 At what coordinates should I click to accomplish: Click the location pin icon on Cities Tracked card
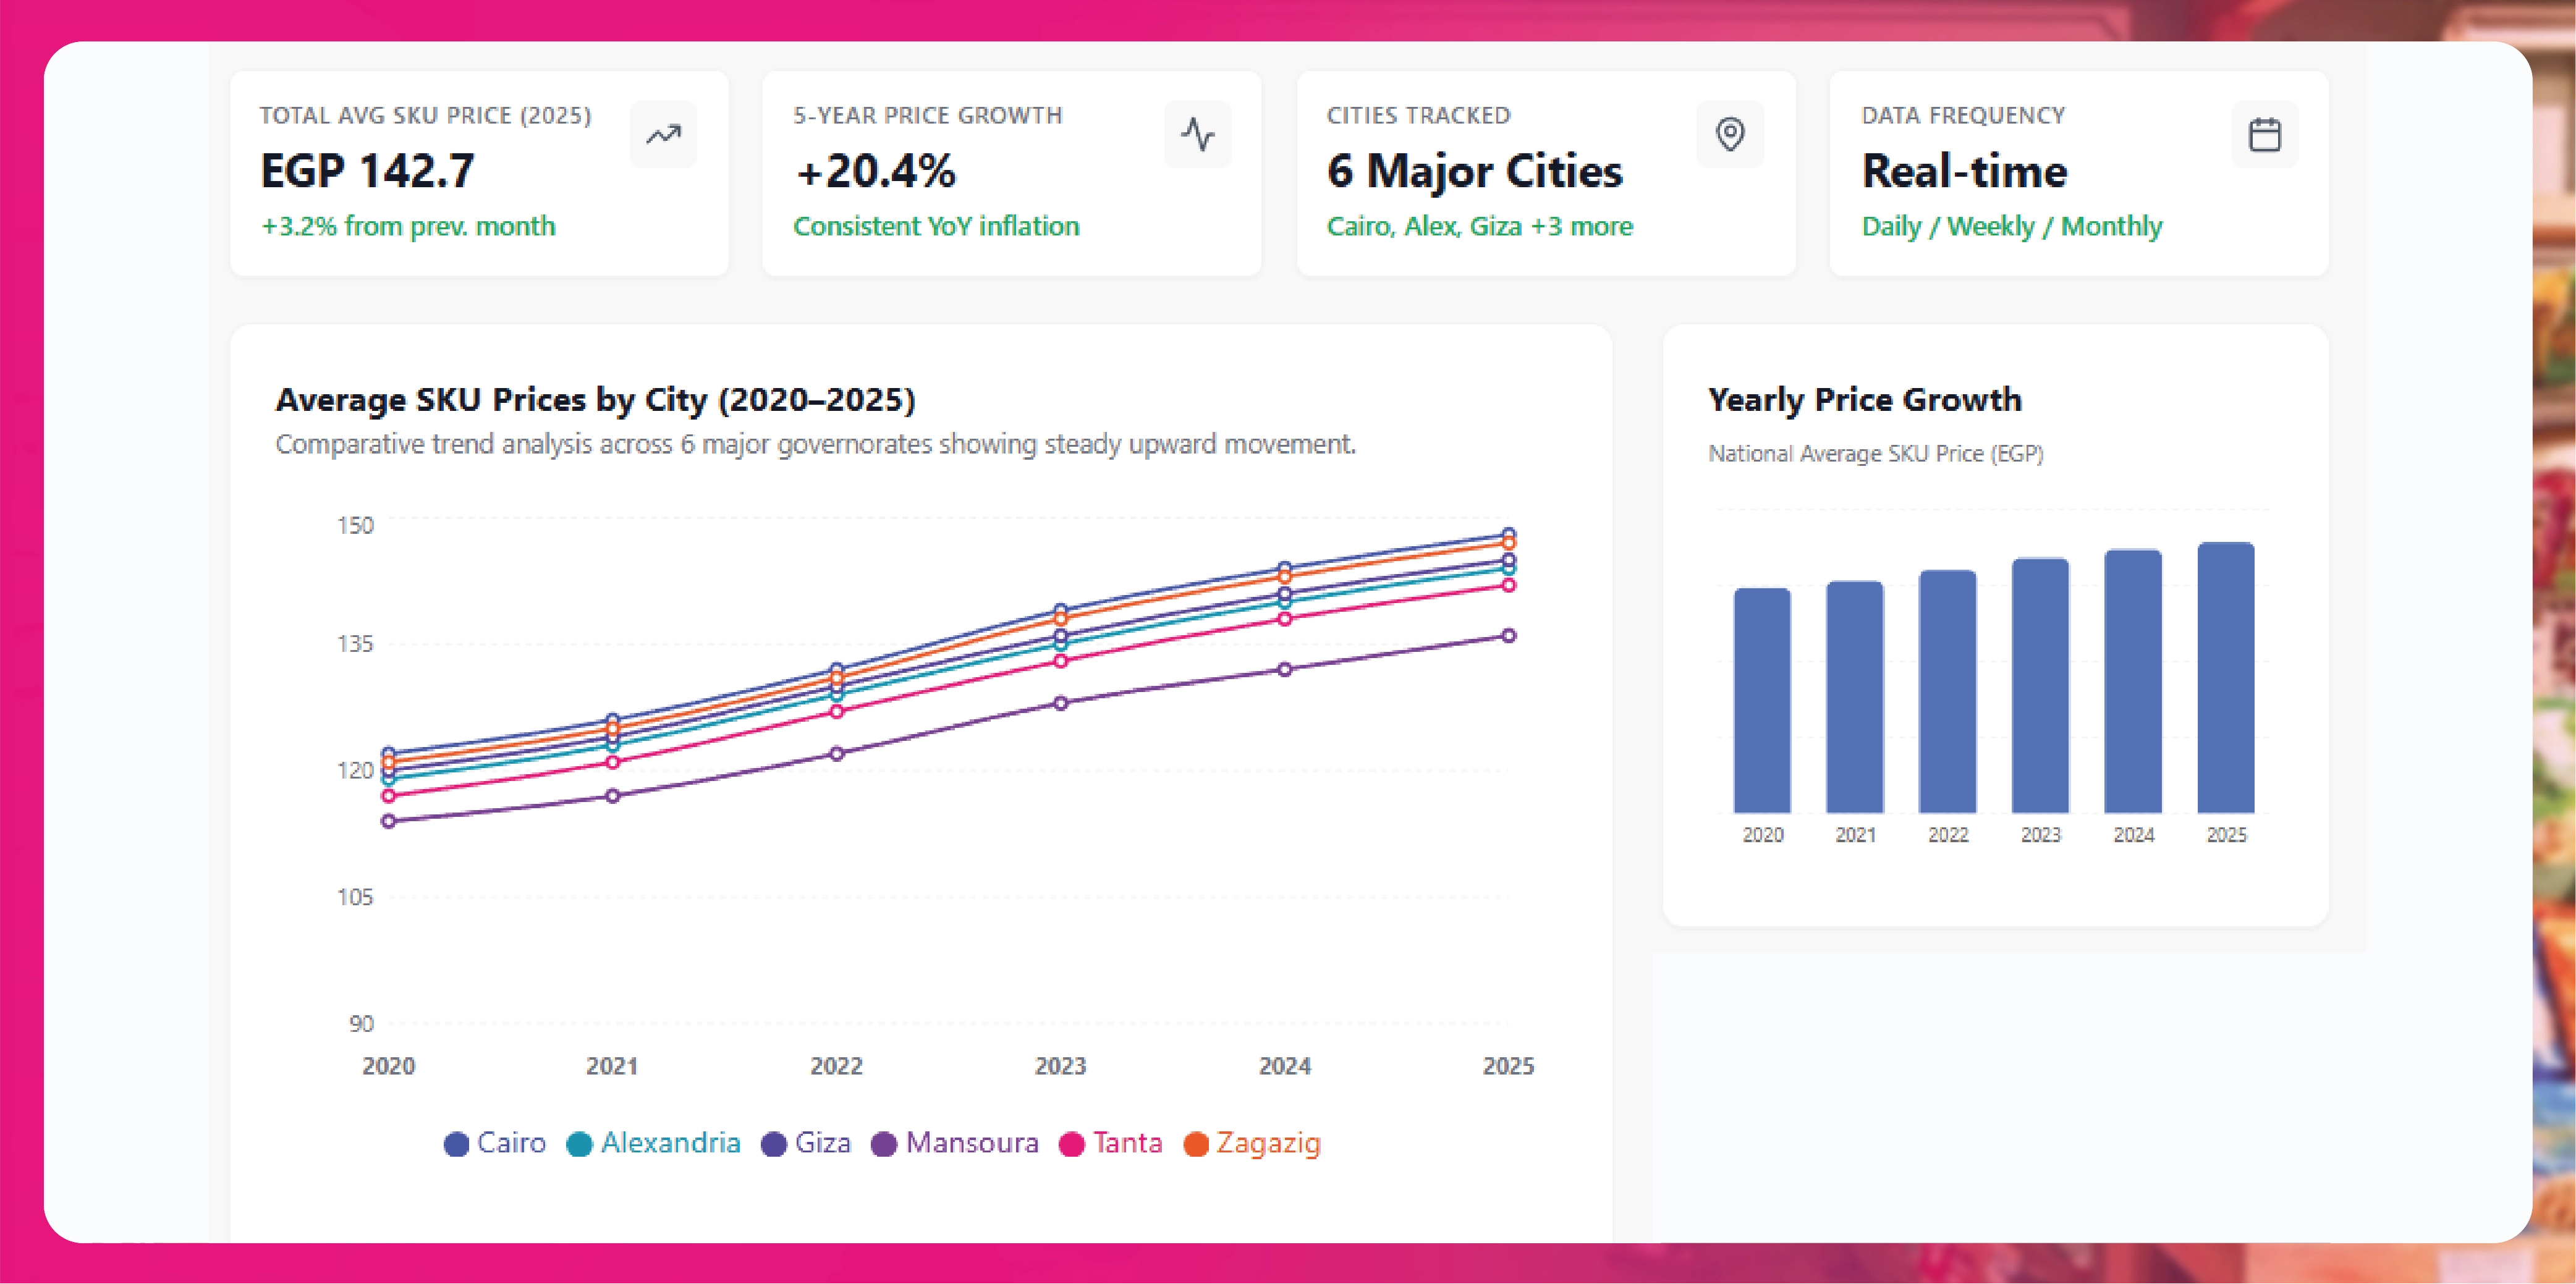coord(1731,134)
